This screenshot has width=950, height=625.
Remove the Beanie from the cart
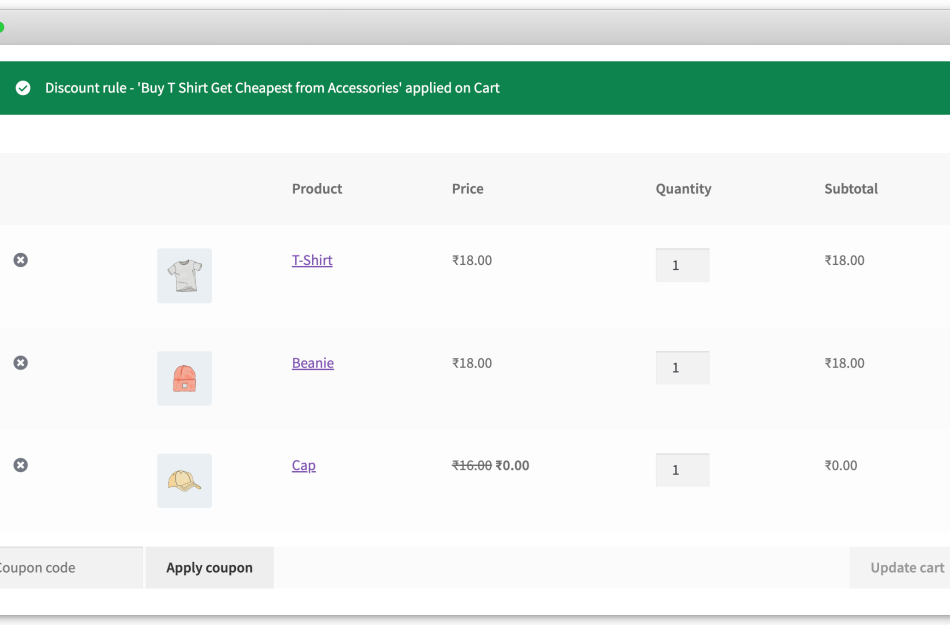[20, 362]
